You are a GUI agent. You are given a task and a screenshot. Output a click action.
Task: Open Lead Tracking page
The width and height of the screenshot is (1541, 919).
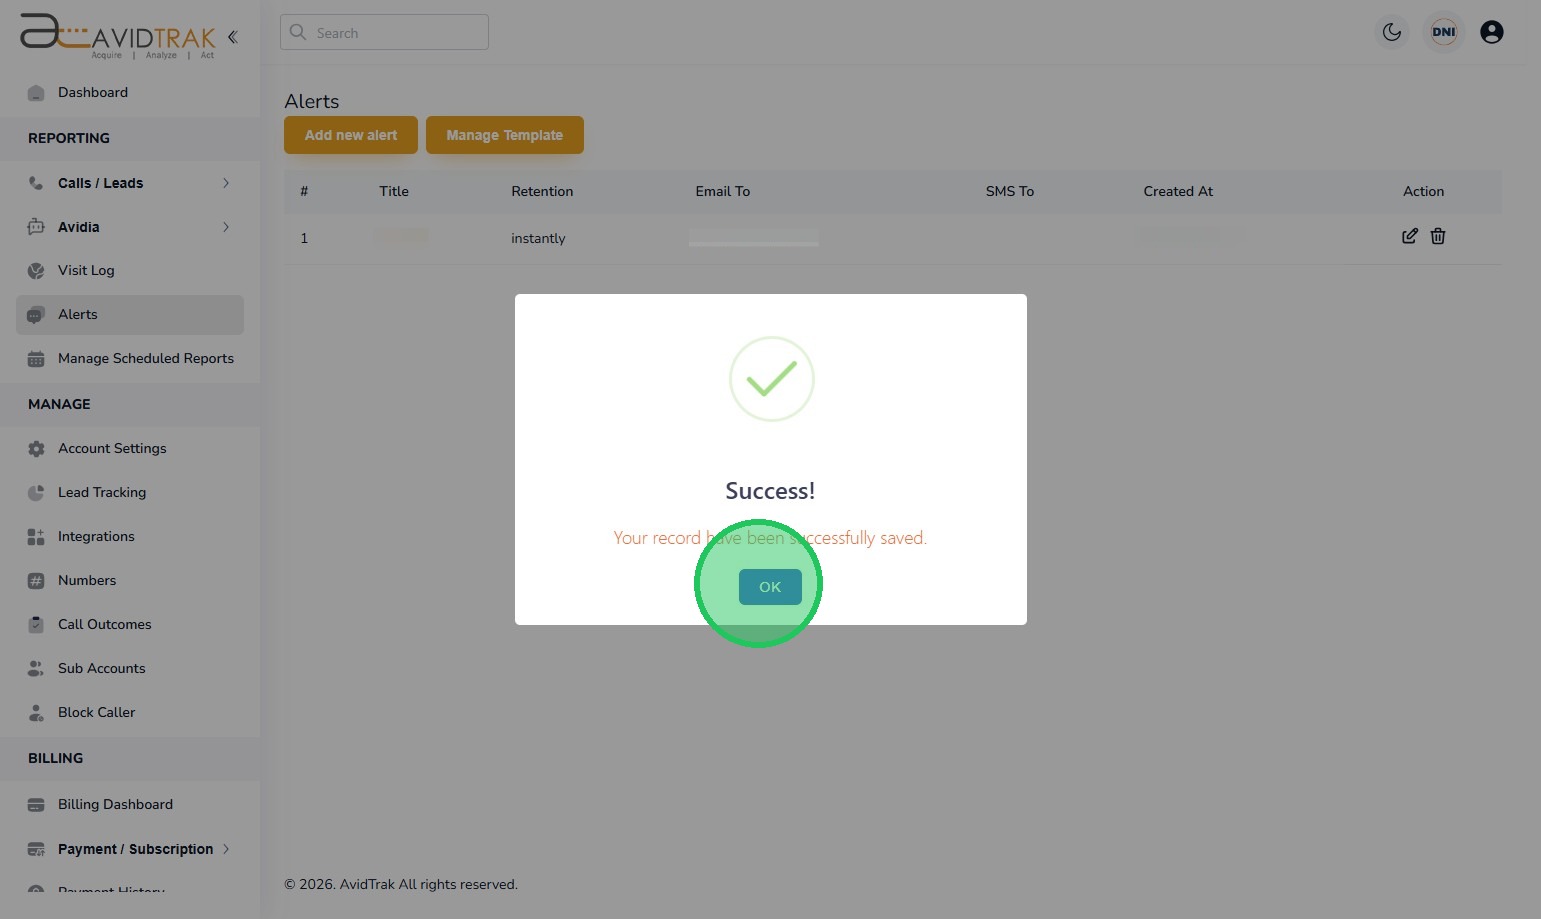[x=102, y=492]
